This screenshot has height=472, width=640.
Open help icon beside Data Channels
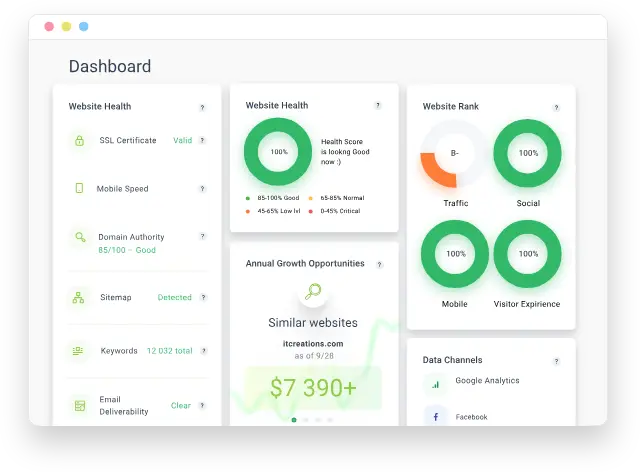pos(556,361)
